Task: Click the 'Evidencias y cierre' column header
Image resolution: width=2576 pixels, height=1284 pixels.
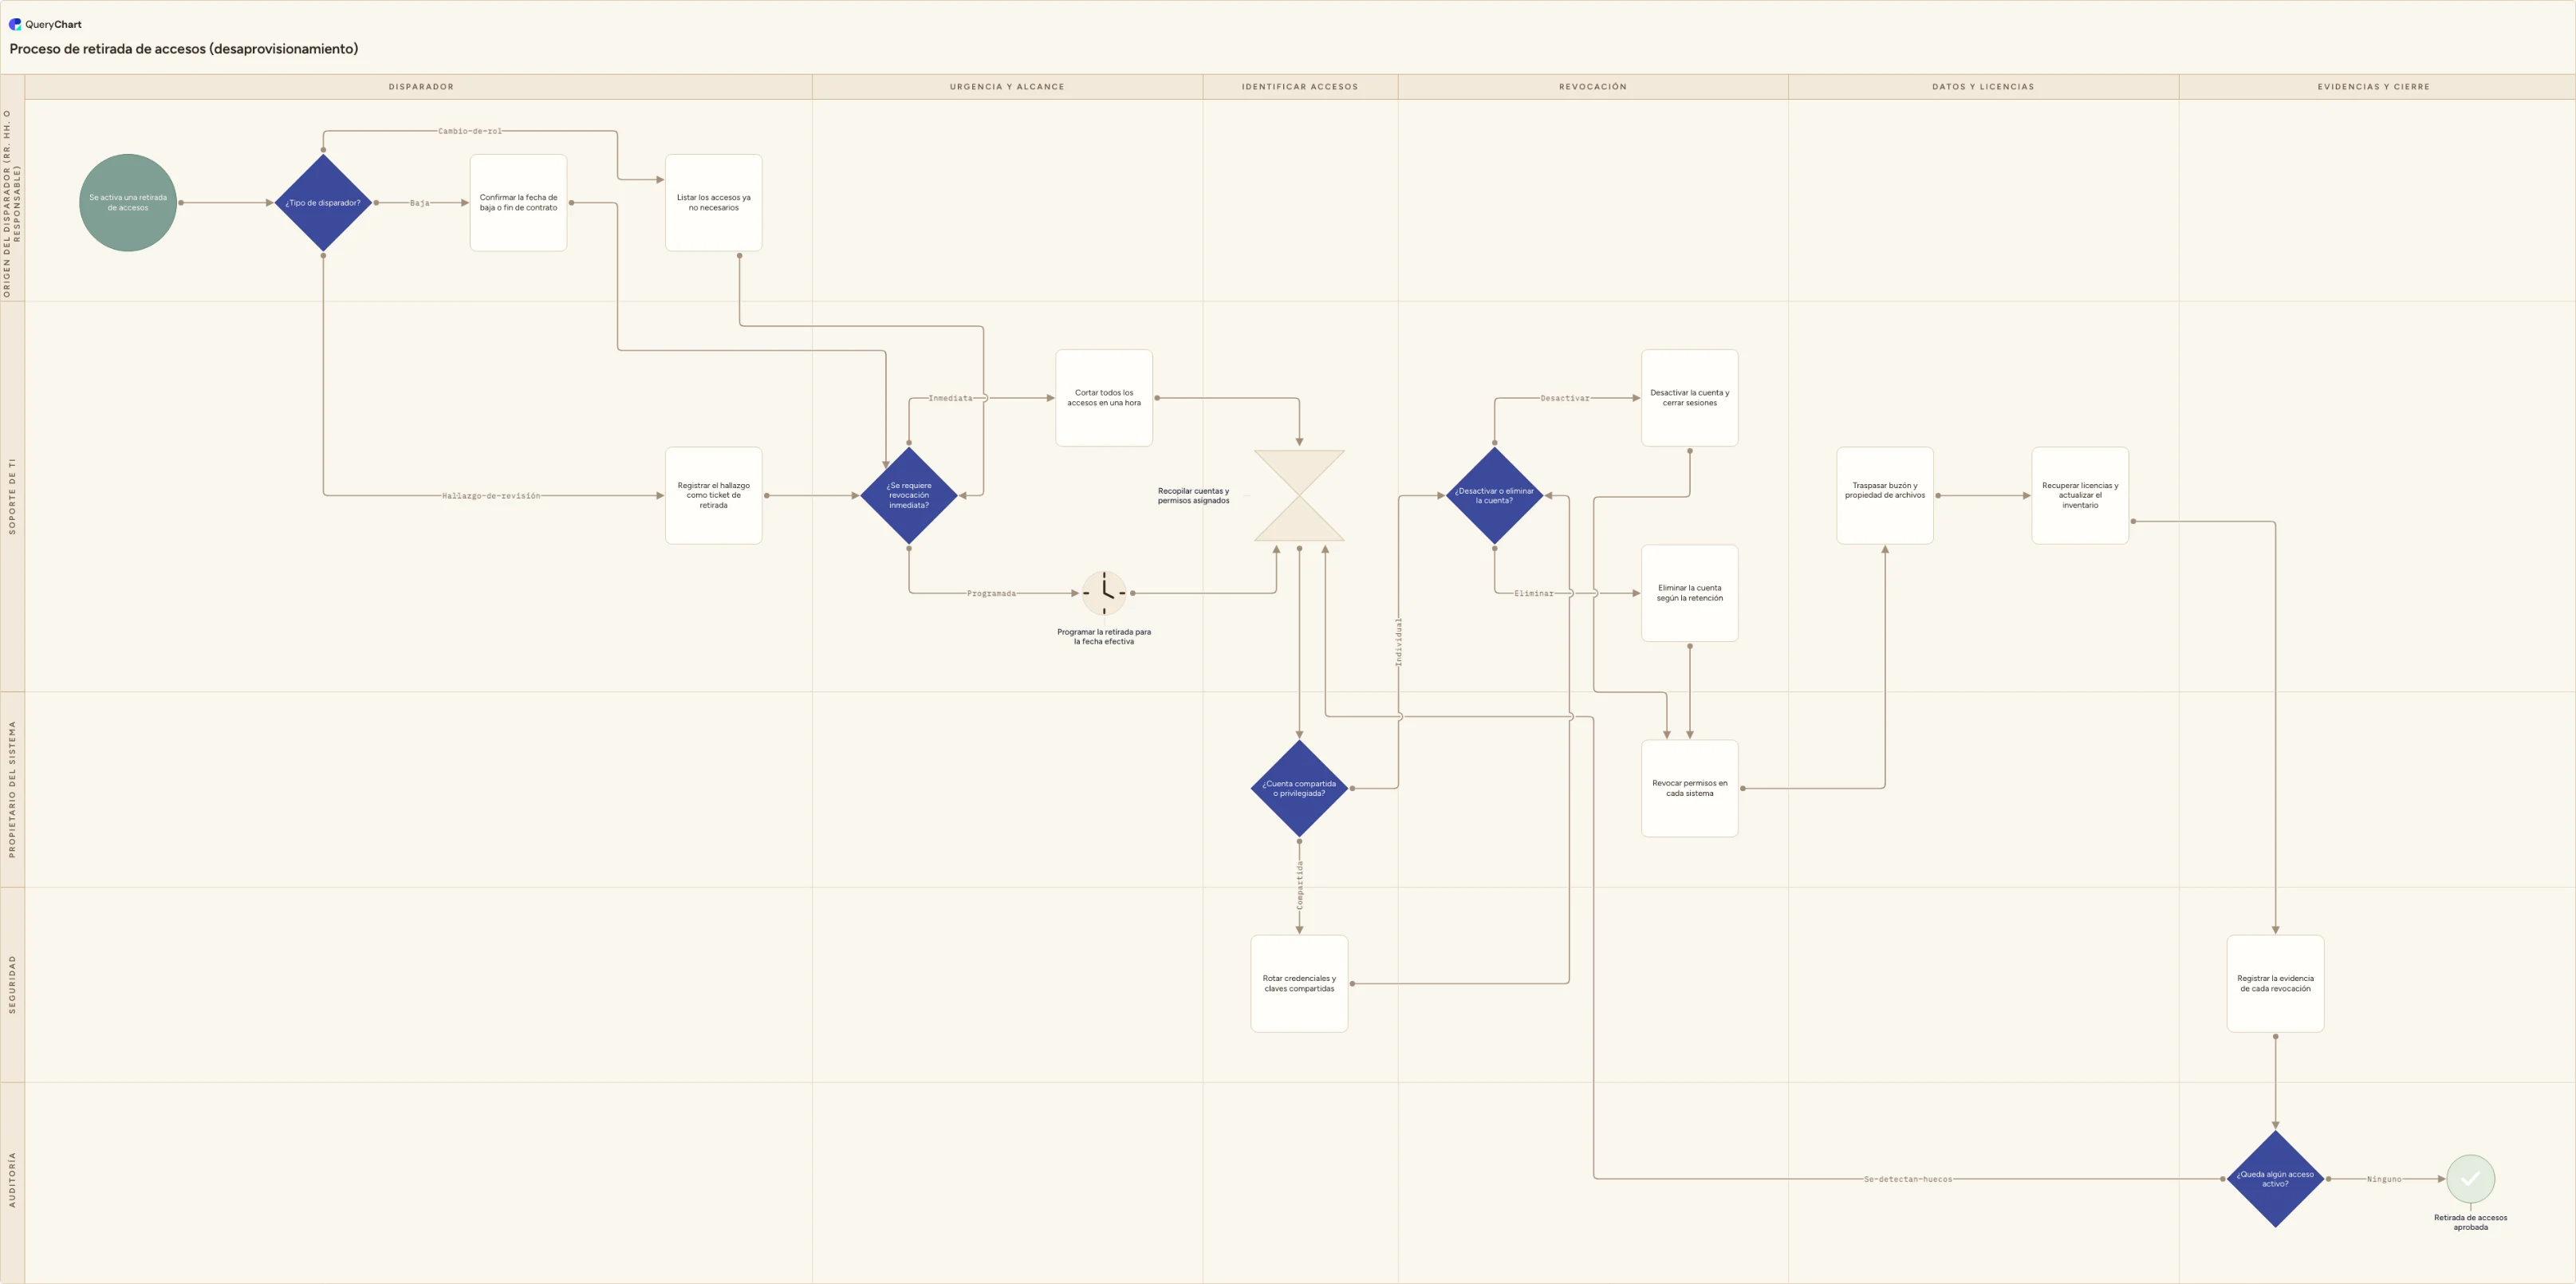Action: (2373, 87)
